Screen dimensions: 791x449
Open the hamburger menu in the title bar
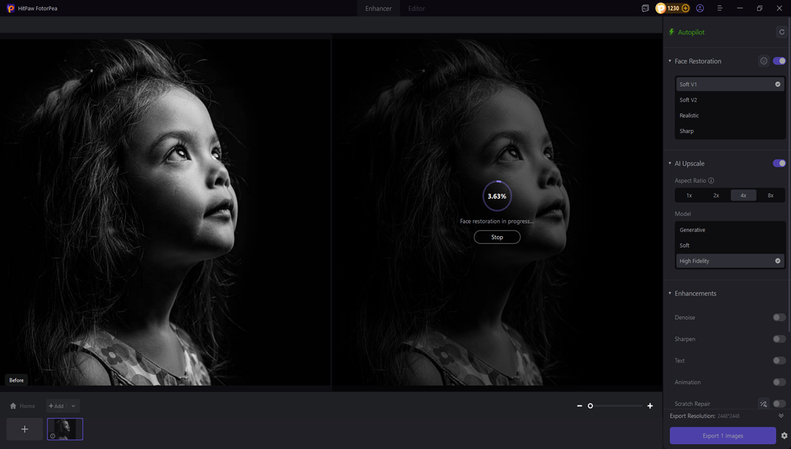[720, 8]
